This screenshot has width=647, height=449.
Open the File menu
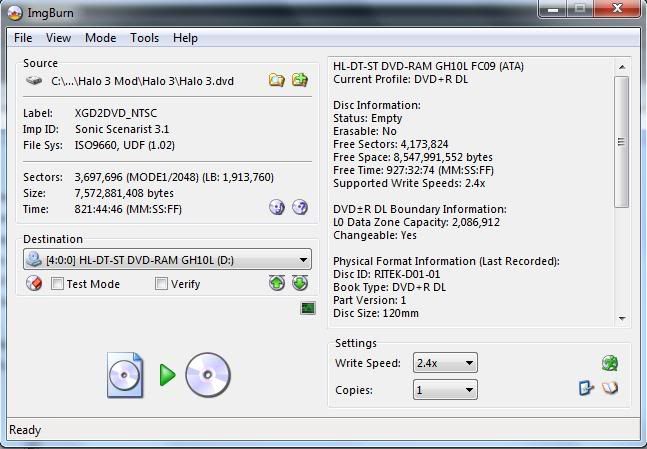(x=23, y=38)
